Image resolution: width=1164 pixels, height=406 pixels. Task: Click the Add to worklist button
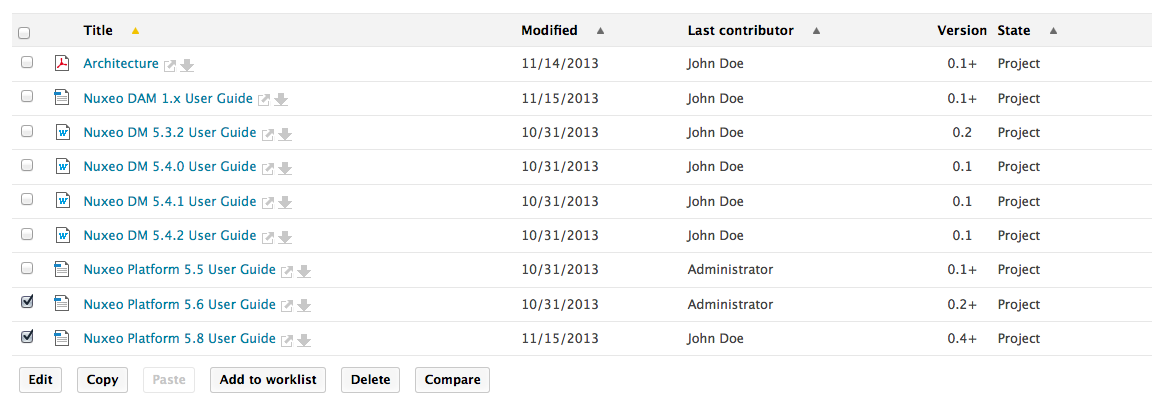click(x=268, y=380)
